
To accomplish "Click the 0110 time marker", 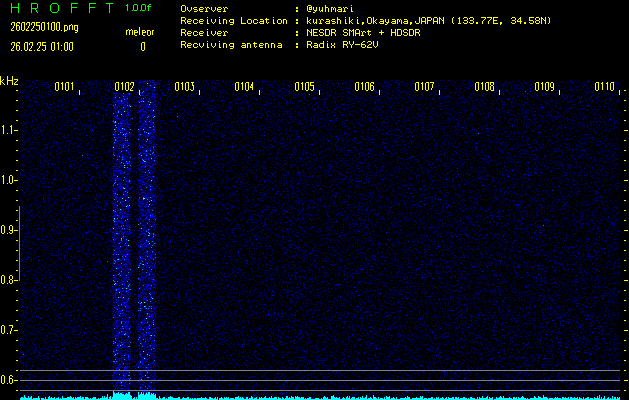I will tap(604, 87).
